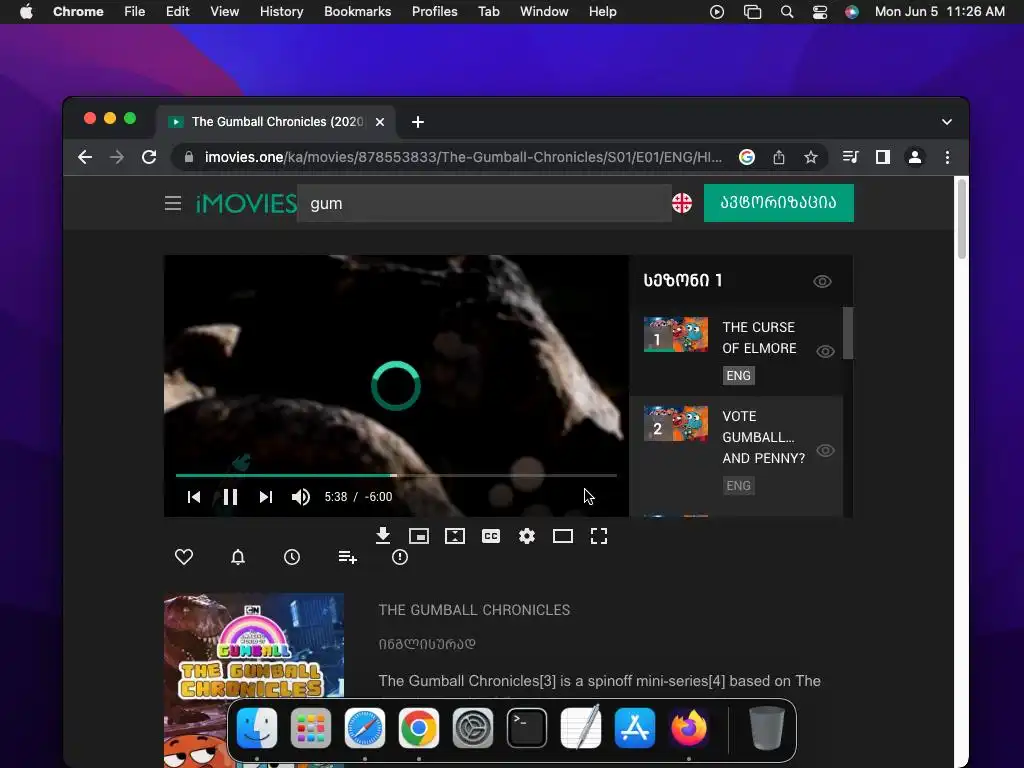Image resolution: width=1024 pixels, height=768 pixels.
Task: Click episode 1 thumbnail
Action: 676,334
